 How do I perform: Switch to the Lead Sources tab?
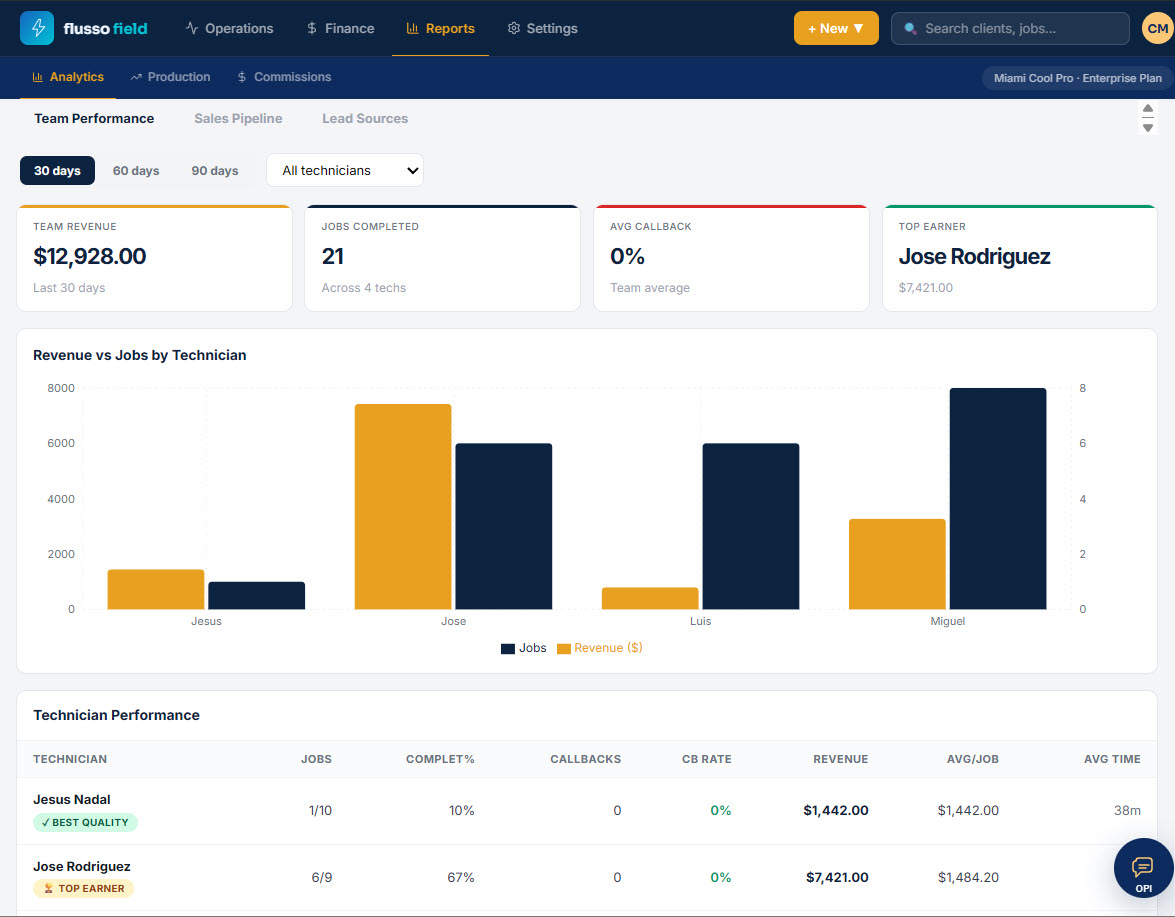(365, 118)
